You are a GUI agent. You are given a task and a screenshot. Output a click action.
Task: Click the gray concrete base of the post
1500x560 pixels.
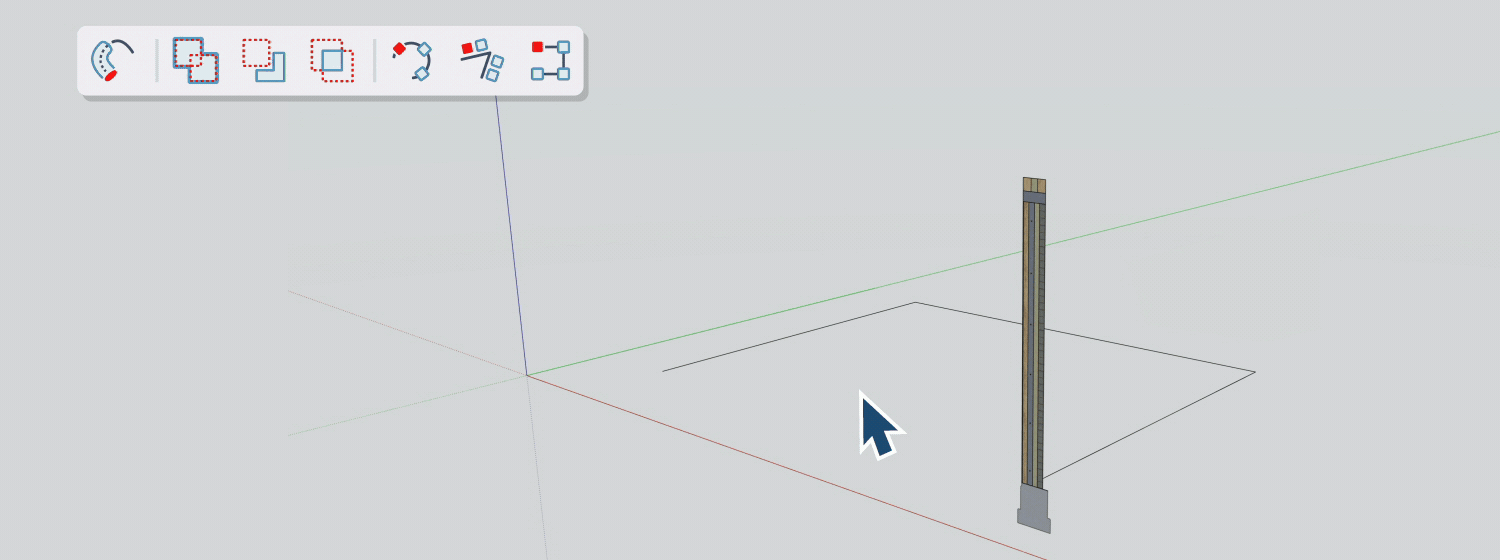click(x=1034, y=509)
